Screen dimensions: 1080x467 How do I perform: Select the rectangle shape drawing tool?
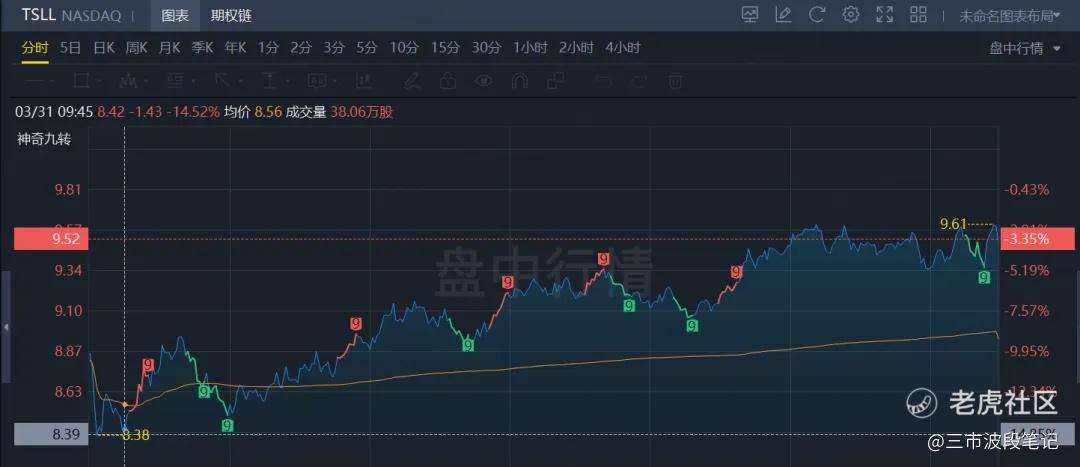pos(81,81)
